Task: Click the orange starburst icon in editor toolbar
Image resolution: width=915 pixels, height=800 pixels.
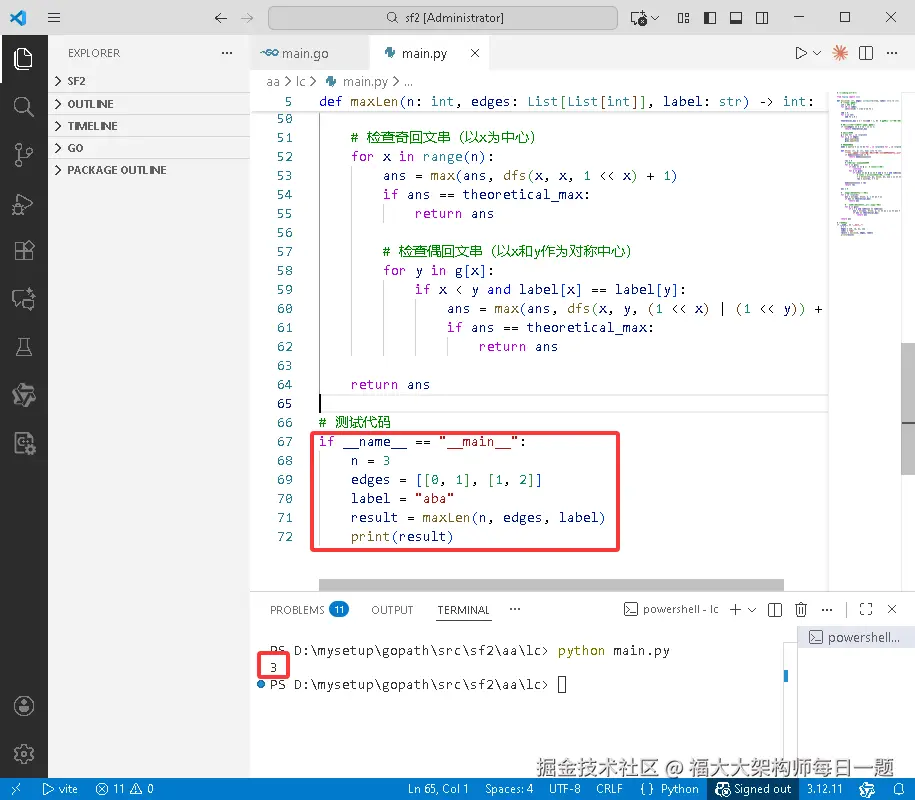Action: tap(840, 53)
